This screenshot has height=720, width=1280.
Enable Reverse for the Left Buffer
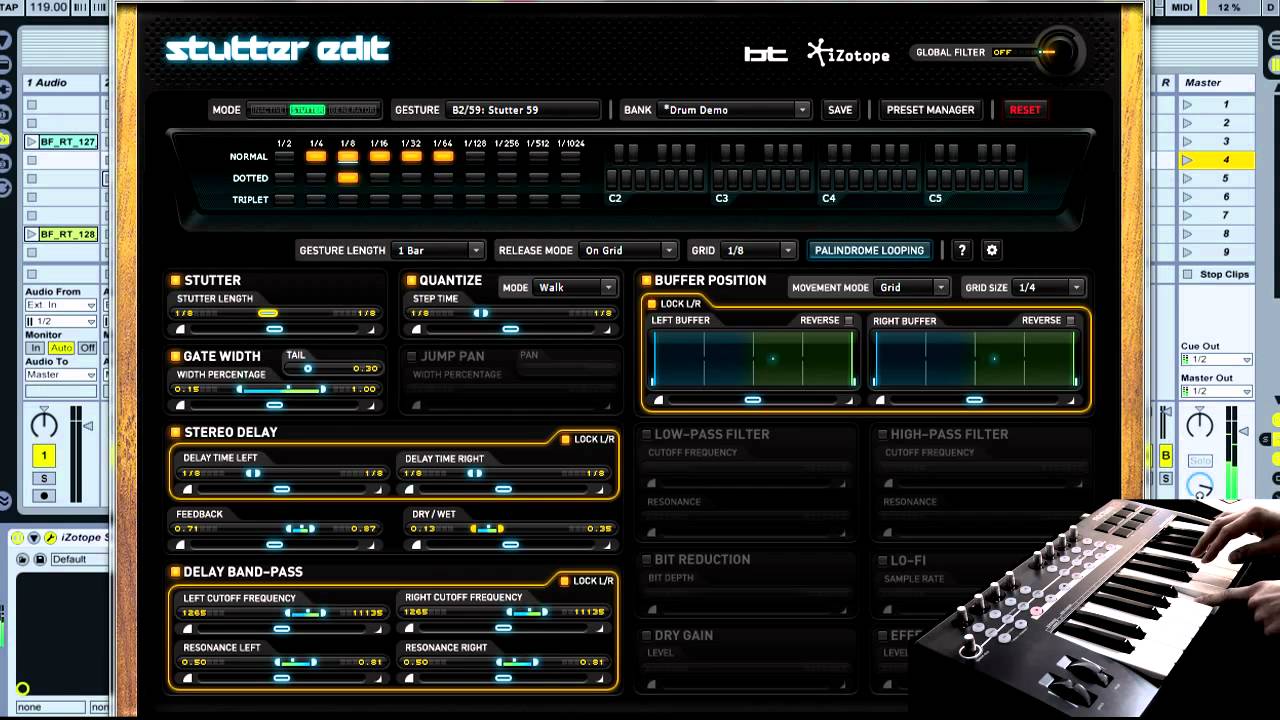(x=849, y=321)
